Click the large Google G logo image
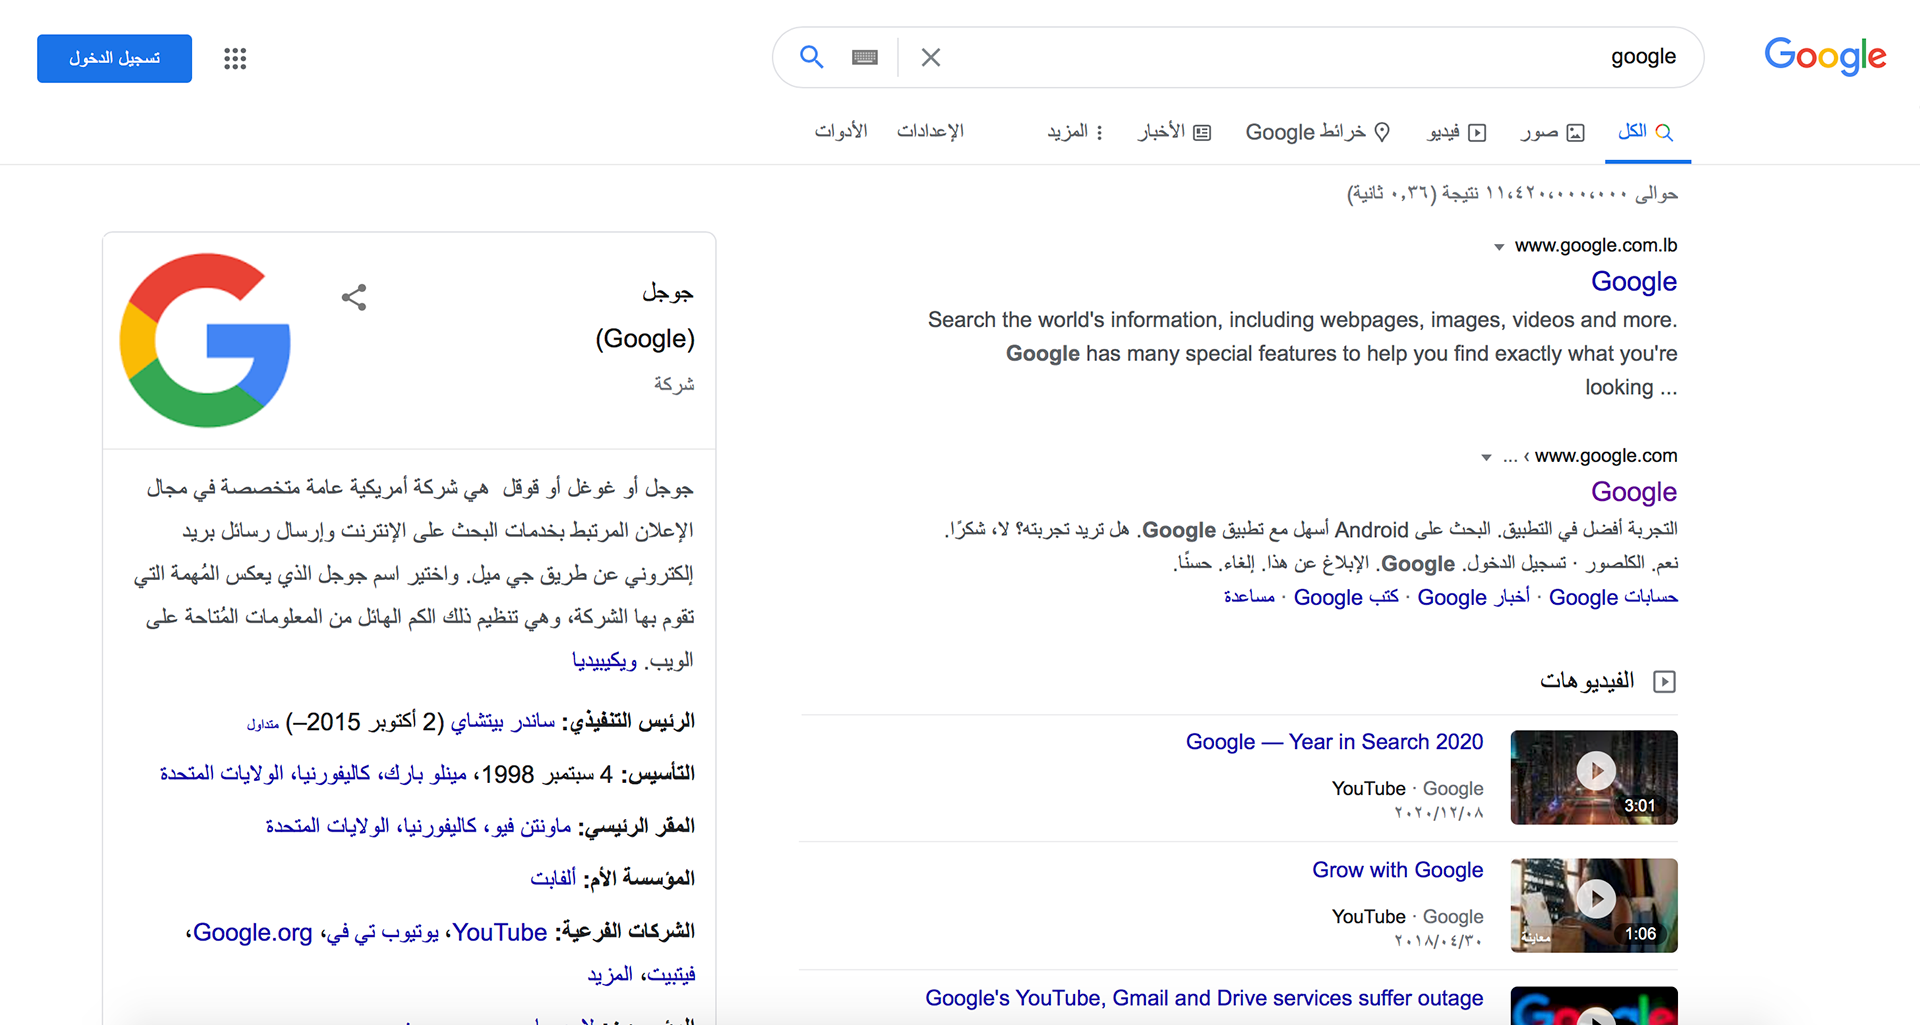Viewport: 1920px width, 1025px height. click(x=205, y=340)
